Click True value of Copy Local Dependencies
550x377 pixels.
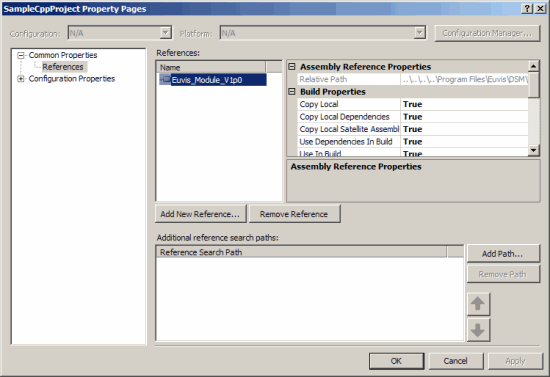[464, 117]
